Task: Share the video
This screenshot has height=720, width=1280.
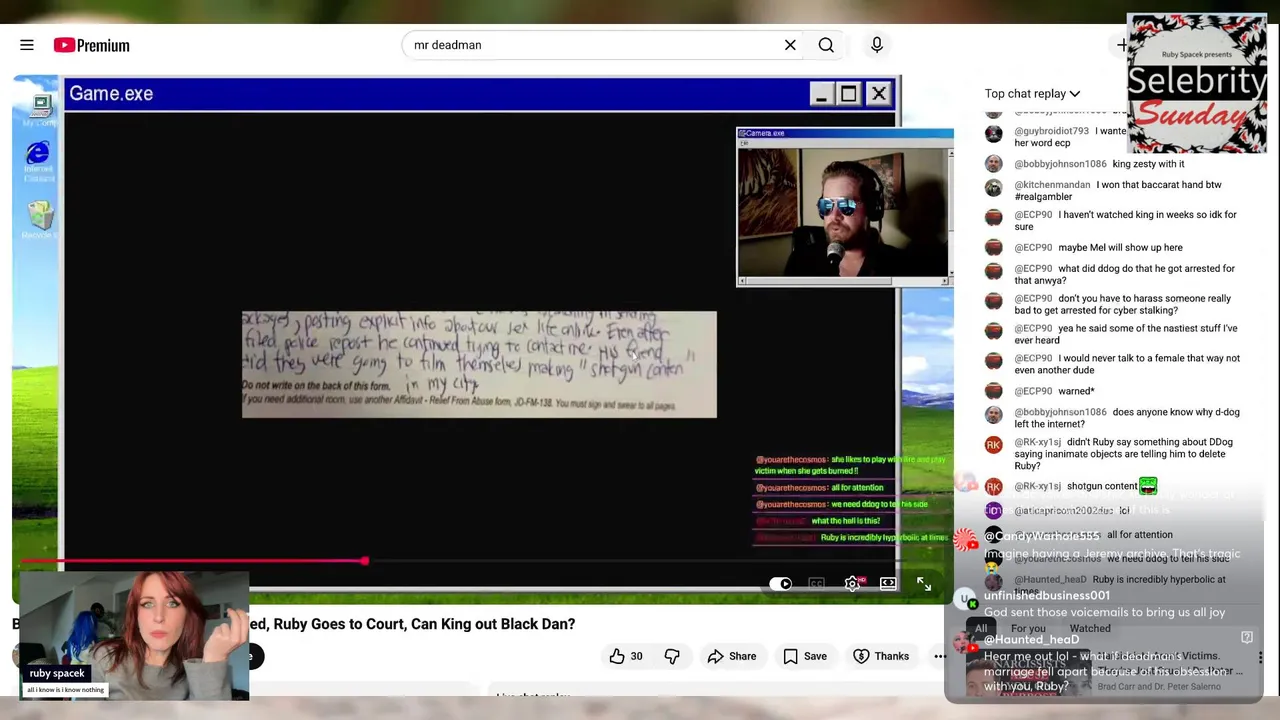Action: coord(732,656)
